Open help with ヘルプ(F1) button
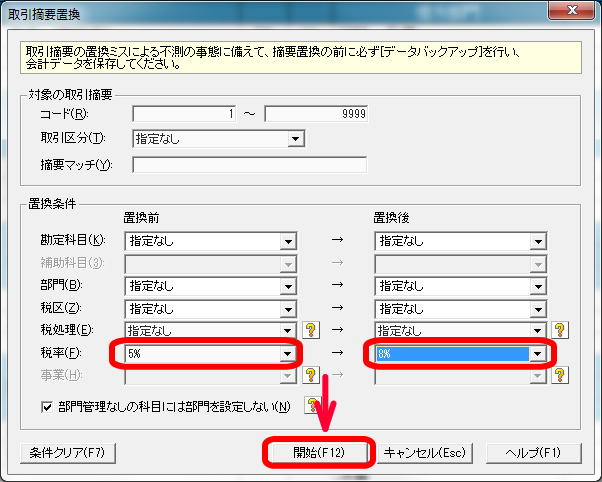The width and height of the screenshot is (602, 482). (534, 452)
